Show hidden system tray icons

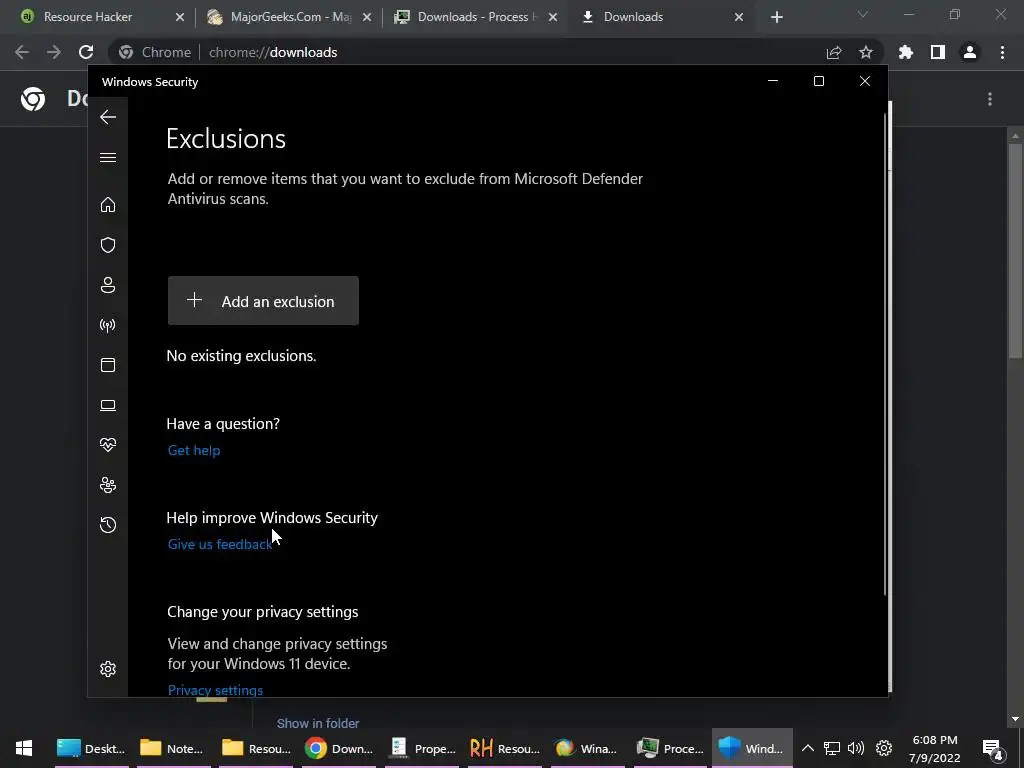tap(808, 748)
